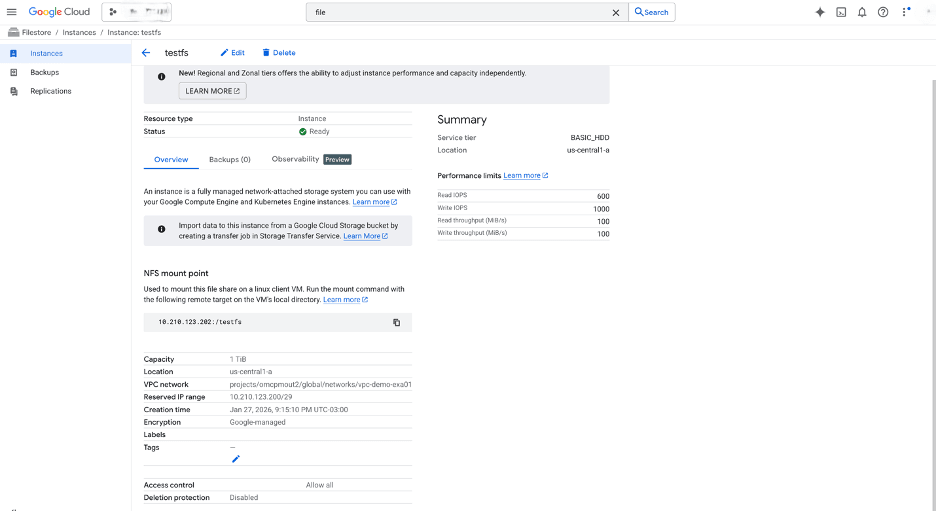Click LEARN MORE button in the banner
Viewport: 936px width, 512px height.
[x=213, y=91]
